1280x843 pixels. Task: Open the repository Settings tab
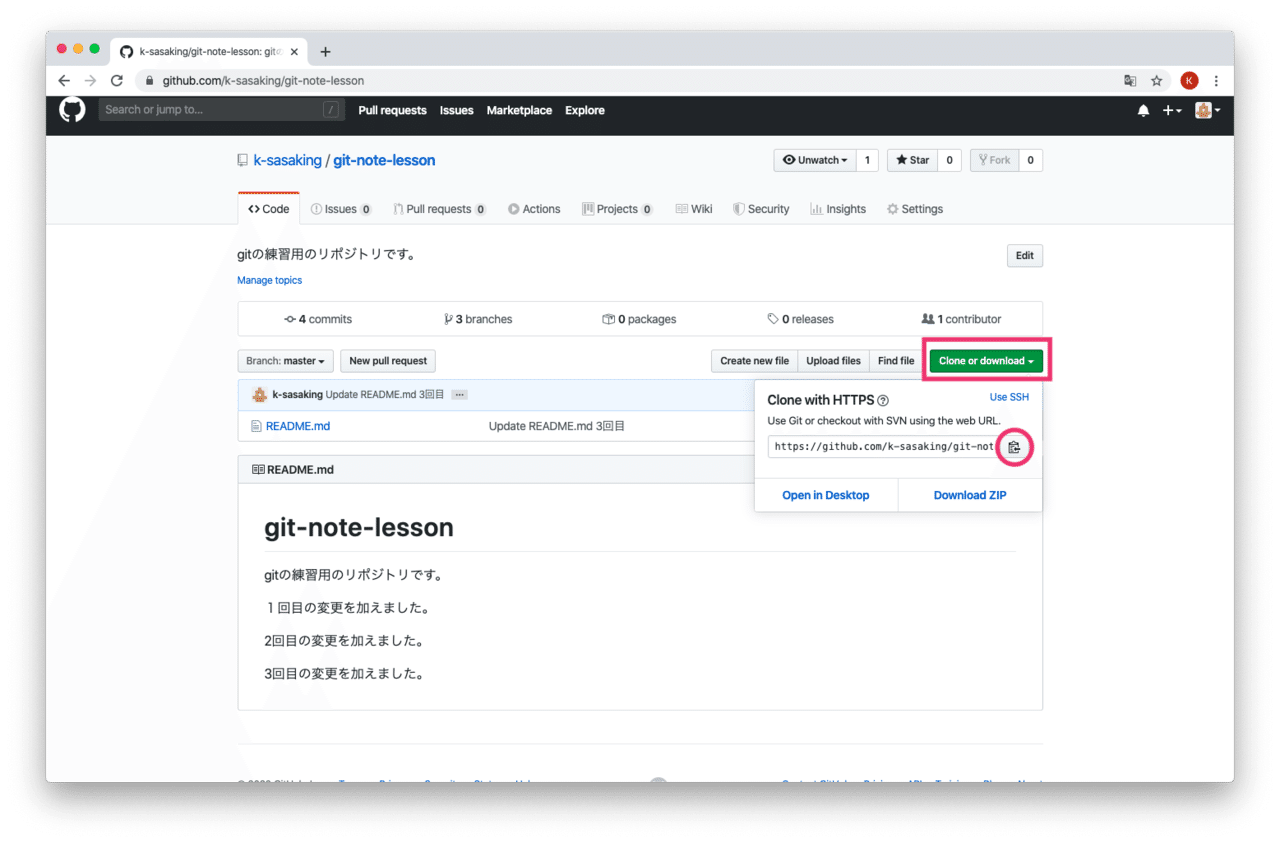pyautogui.click(x=915, y=209)
